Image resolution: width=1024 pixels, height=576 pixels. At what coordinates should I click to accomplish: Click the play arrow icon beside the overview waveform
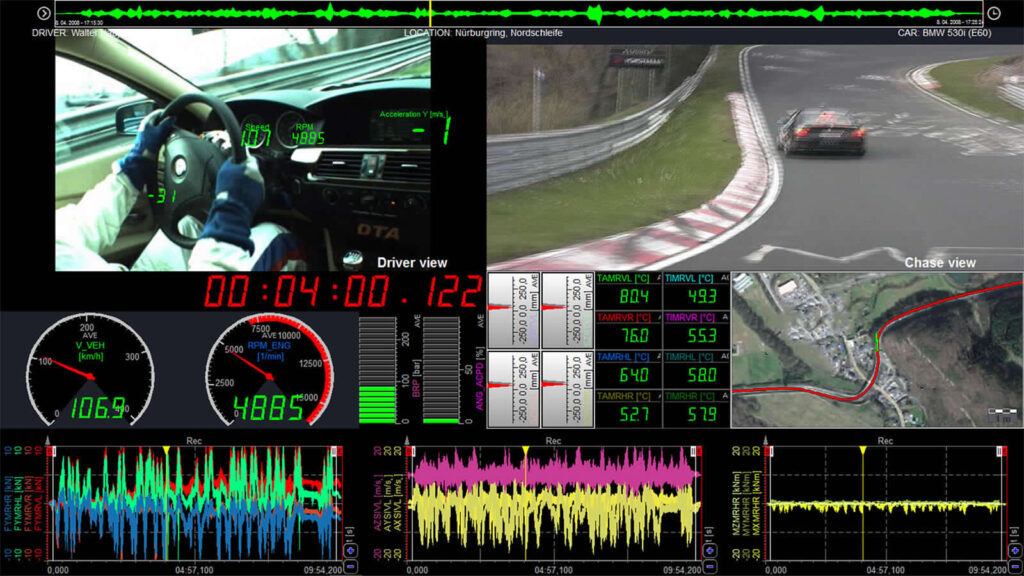pyautogui.click(x=44, y=13)
